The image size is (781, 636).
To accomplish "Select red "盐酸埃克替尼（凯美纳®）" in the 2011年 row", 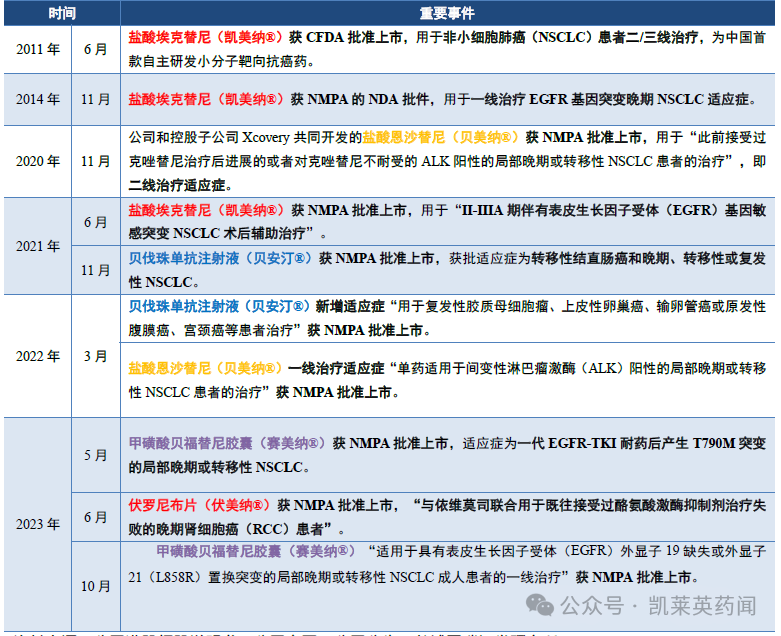I will pyautogui.click(x=206, y=37).
